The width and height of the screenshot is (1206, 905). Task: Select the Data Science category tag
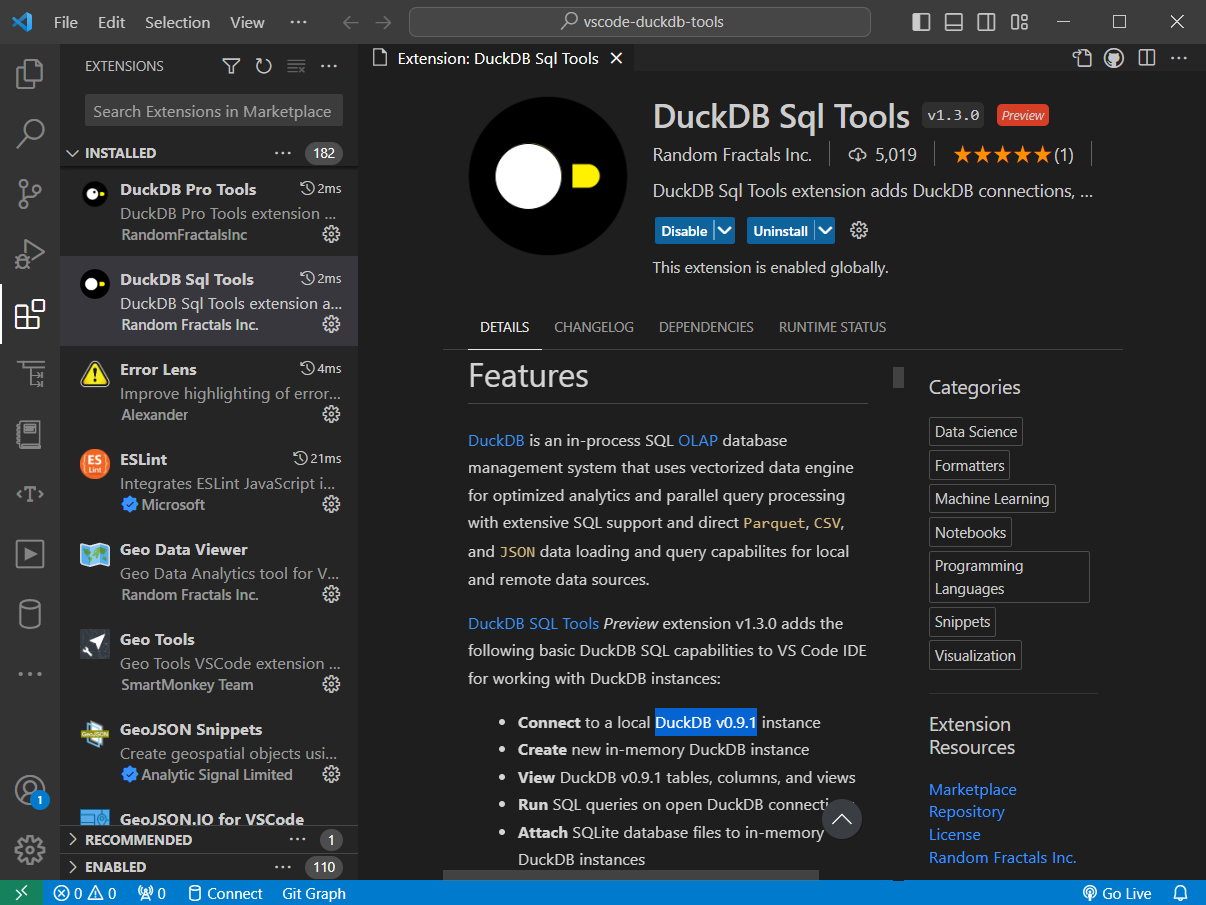[976, 432]
